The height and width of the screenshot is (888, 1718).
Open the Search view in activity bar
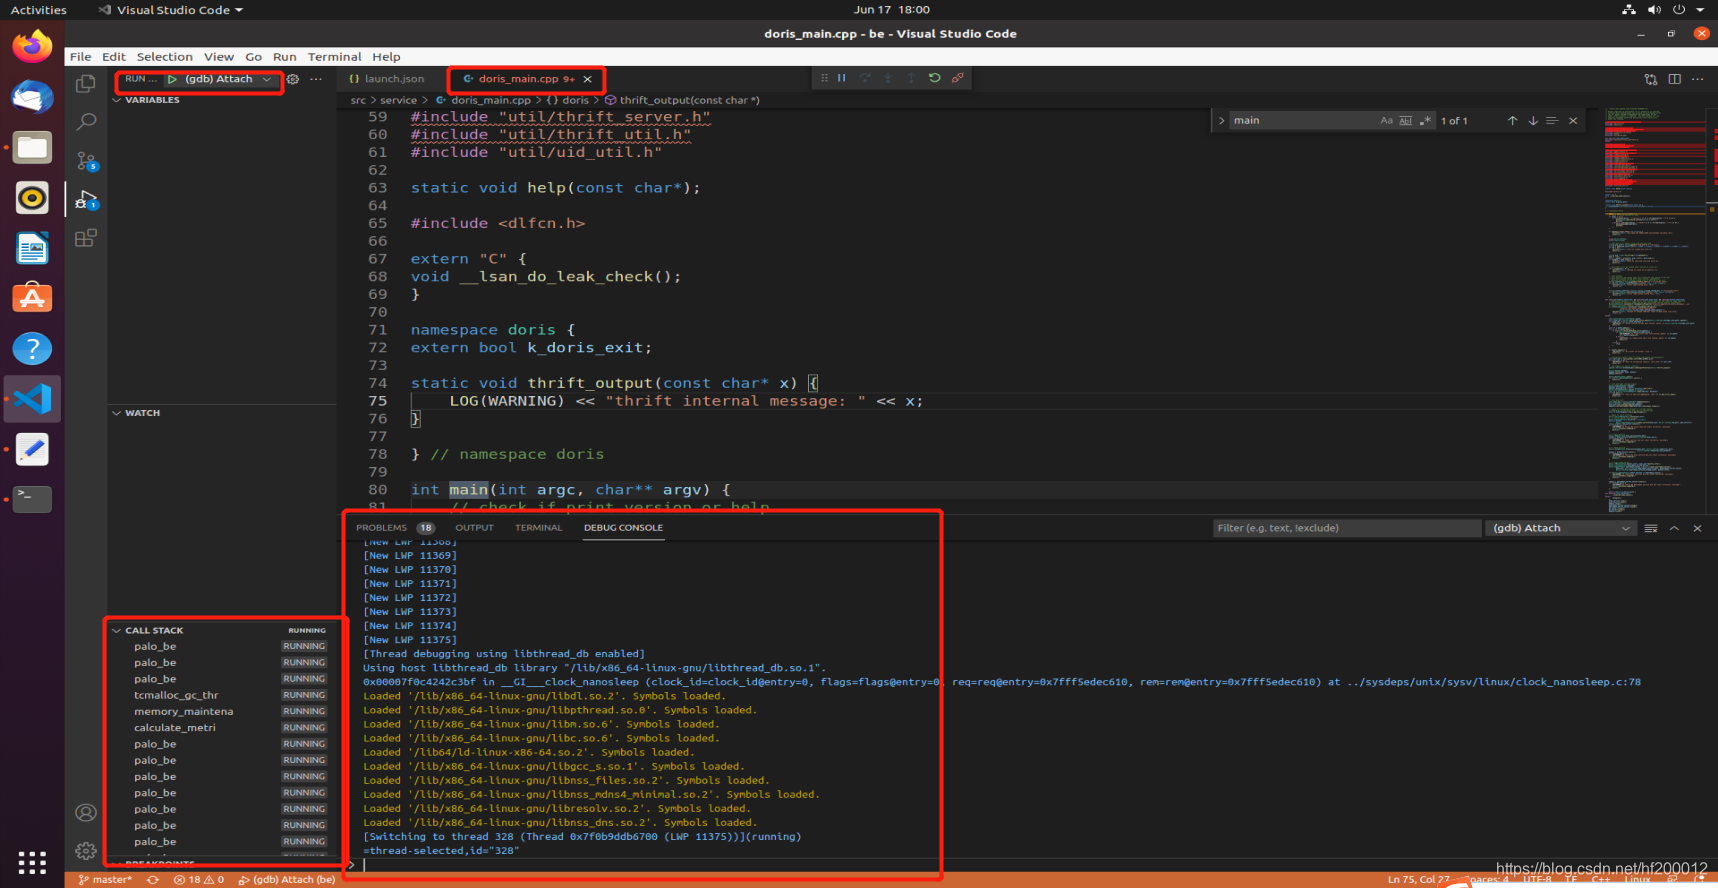click(x=86, y=122)
